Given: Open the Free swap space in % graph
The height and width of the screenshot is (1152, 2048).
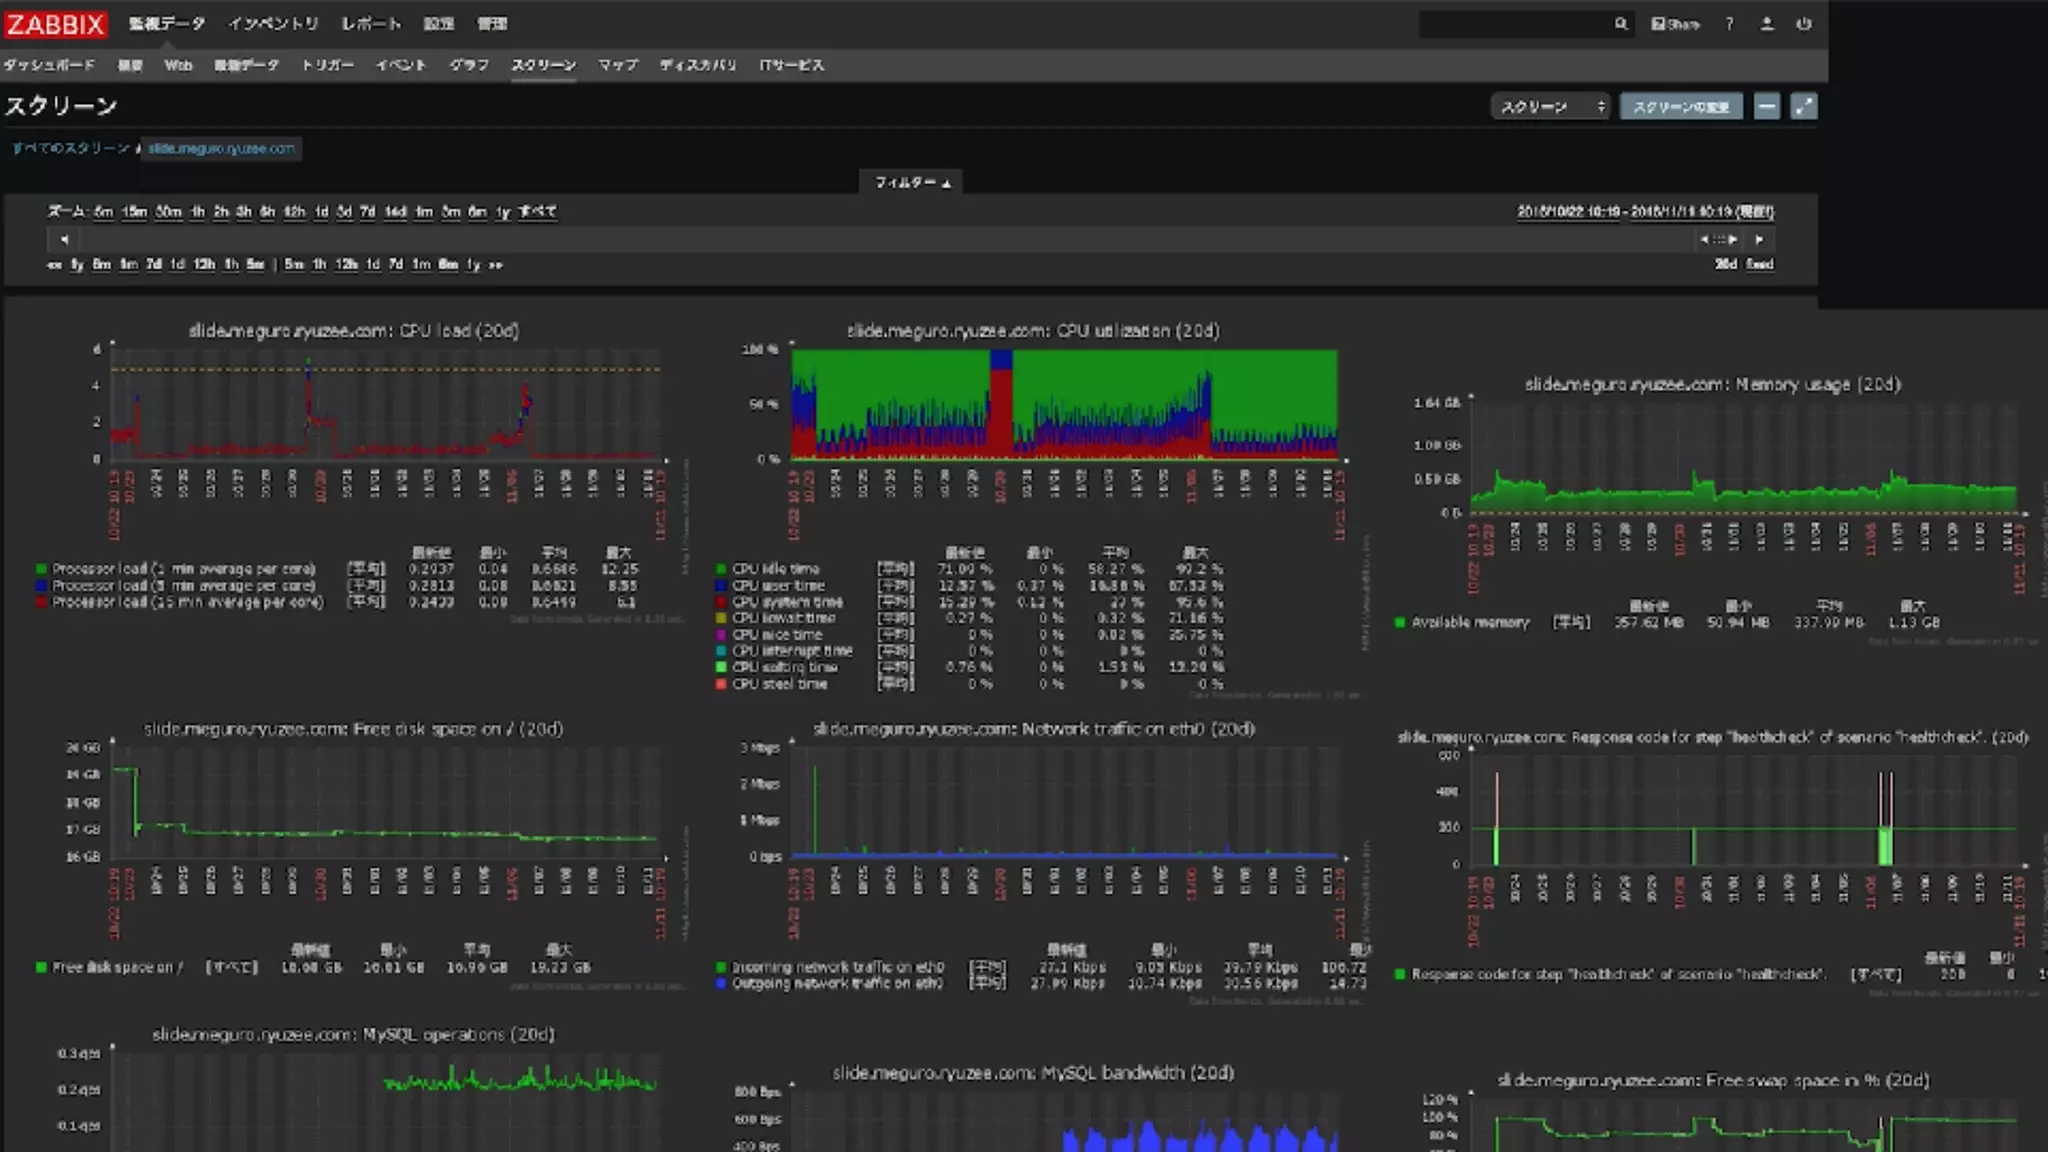Looking at the screenshot, I should click(1743, 1125).
